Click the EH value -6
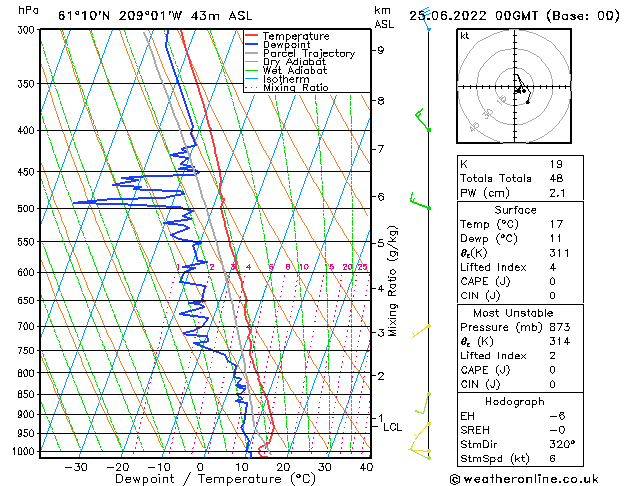Viewport: 629px width, 486px height. 557,416
